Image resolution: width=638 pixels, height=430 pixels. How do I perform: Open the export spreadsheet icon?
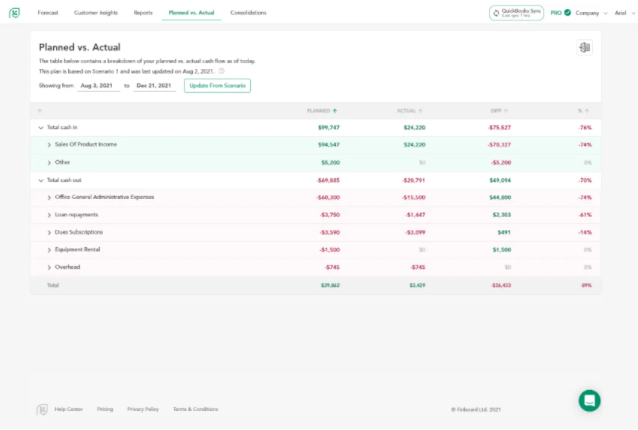(585, 48)
